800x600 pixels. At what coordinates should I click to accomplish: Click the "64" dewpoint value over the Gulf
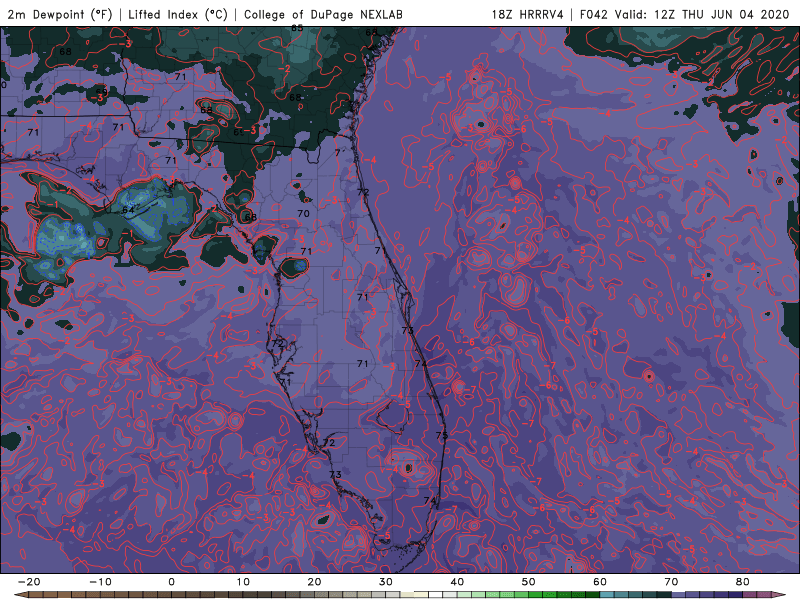click(x=128, y=210)
